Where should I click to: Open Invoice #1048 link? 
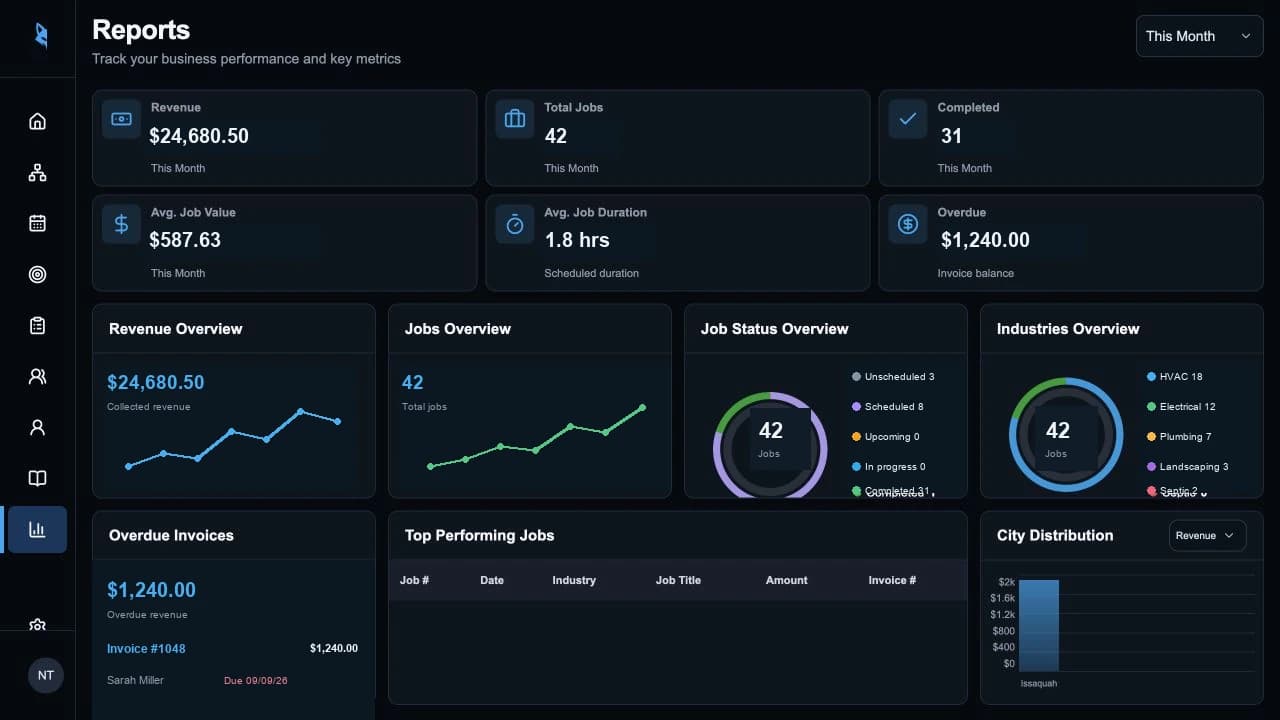[x=146, y=648]
